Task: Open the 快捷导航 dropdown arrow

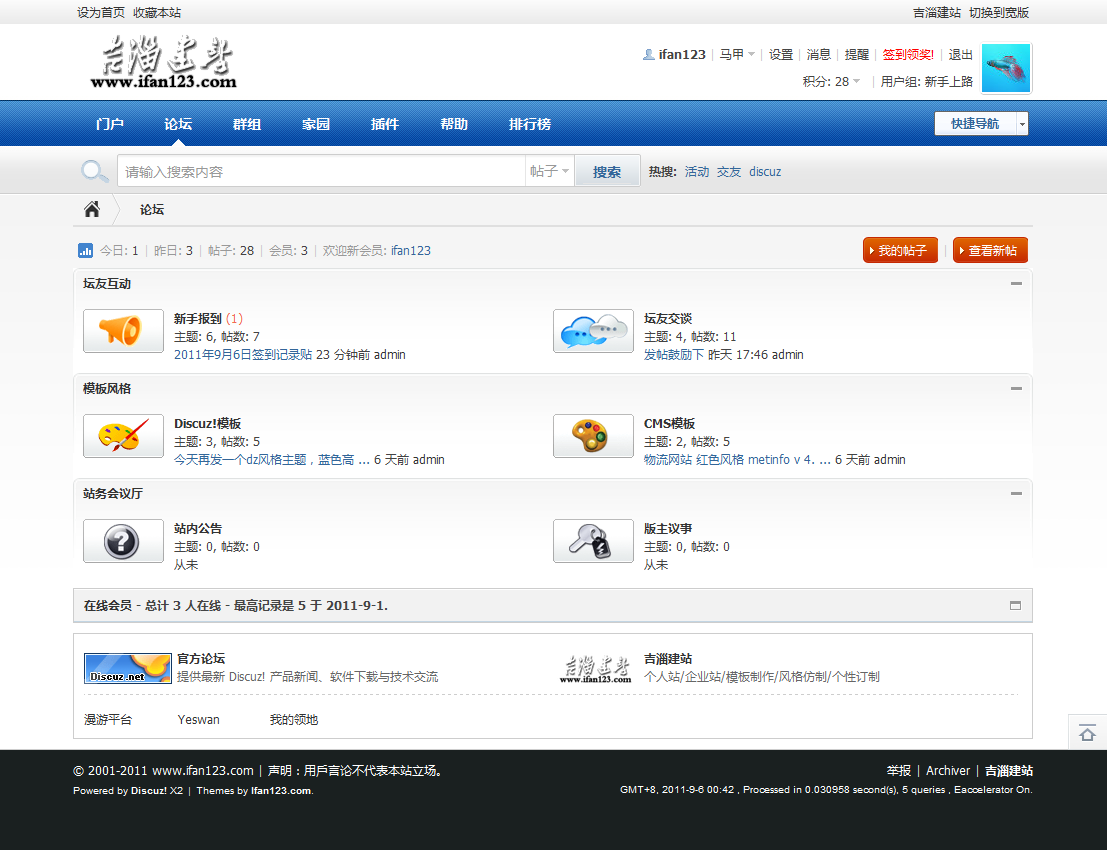Action: (1022, 124)
